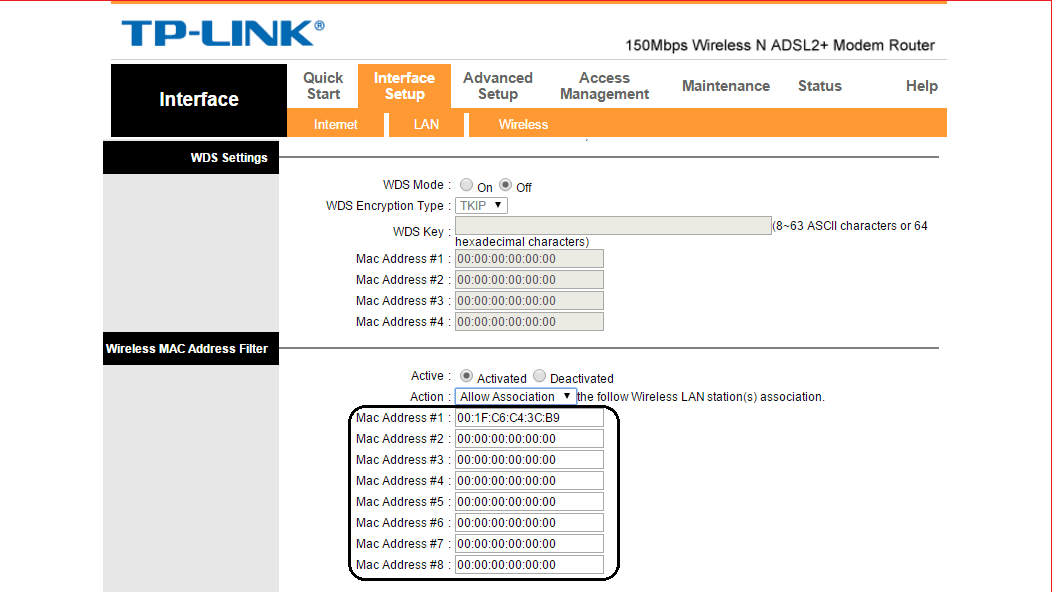This screenshot has width=1052, height=592.
Task: Switch to Advanced Setup tab
Action: [498, 86]
